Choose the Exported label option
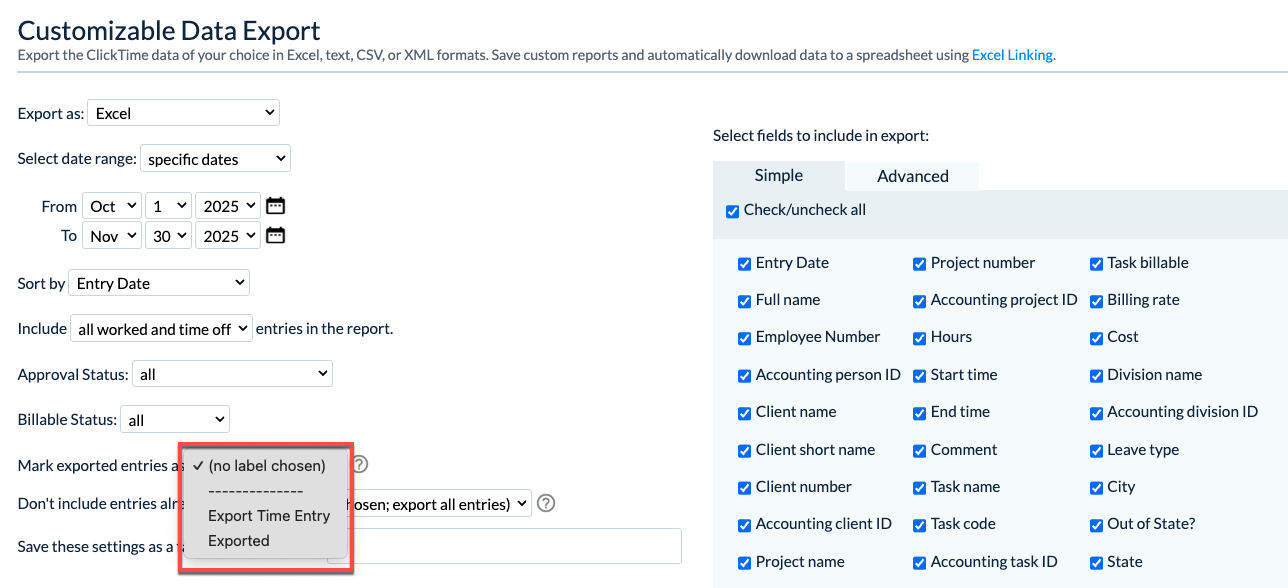 tap(266, 541)
